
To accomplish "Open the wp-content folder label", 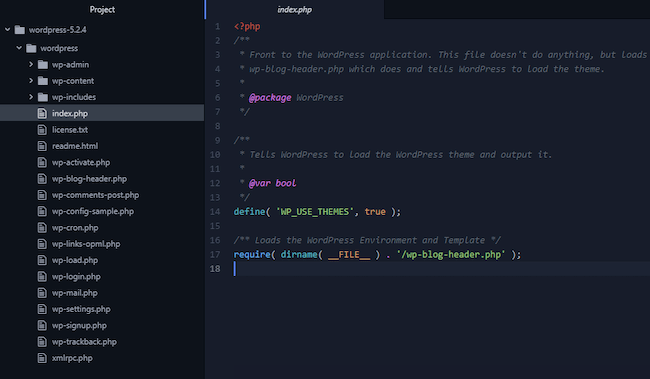I will click(x=73, y=81).
